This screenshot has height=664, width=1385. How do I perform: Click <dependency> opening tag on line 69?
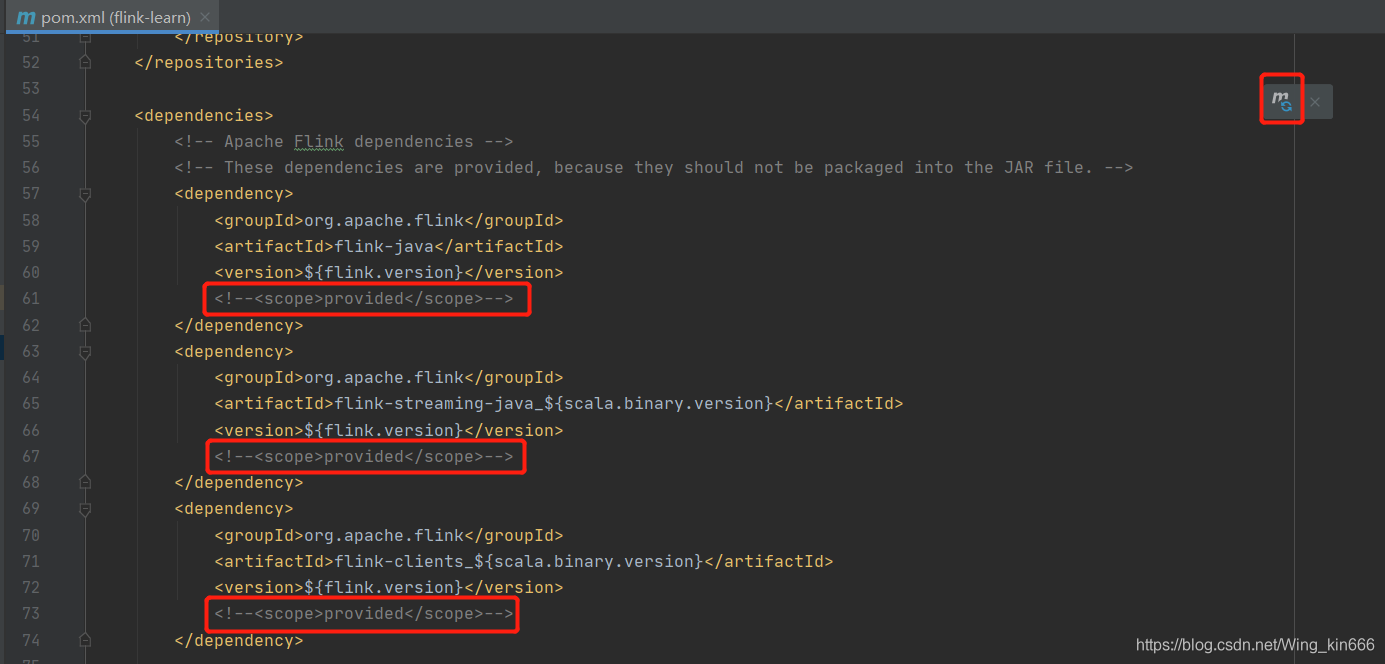tap(234, 508)
